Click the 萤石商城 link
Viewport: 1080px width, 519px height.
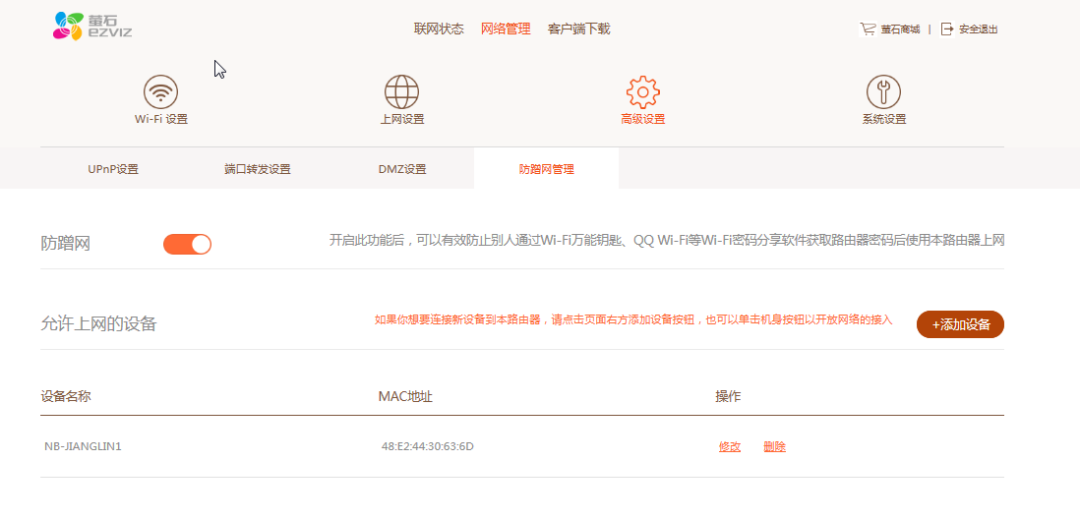pyautogui.click(x=900, y=29)
